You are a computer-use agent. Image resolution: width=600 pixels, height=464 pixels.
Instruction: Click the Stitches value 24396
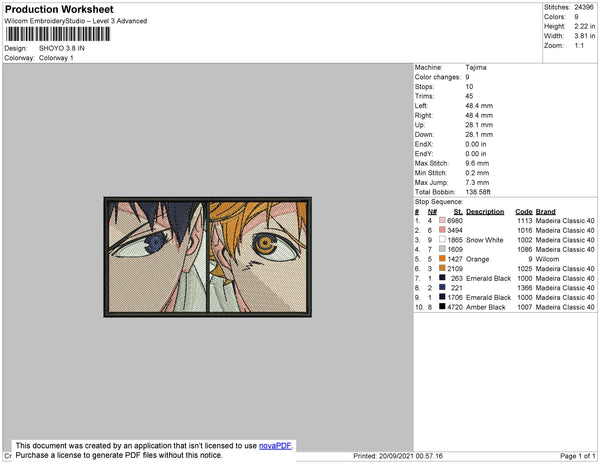pyautogui.click(x=584, y=7)
